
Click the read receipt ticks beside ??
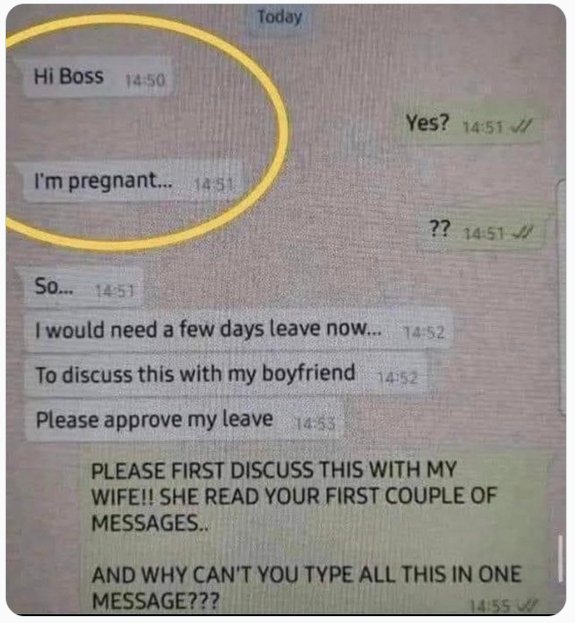click(522, 233)
